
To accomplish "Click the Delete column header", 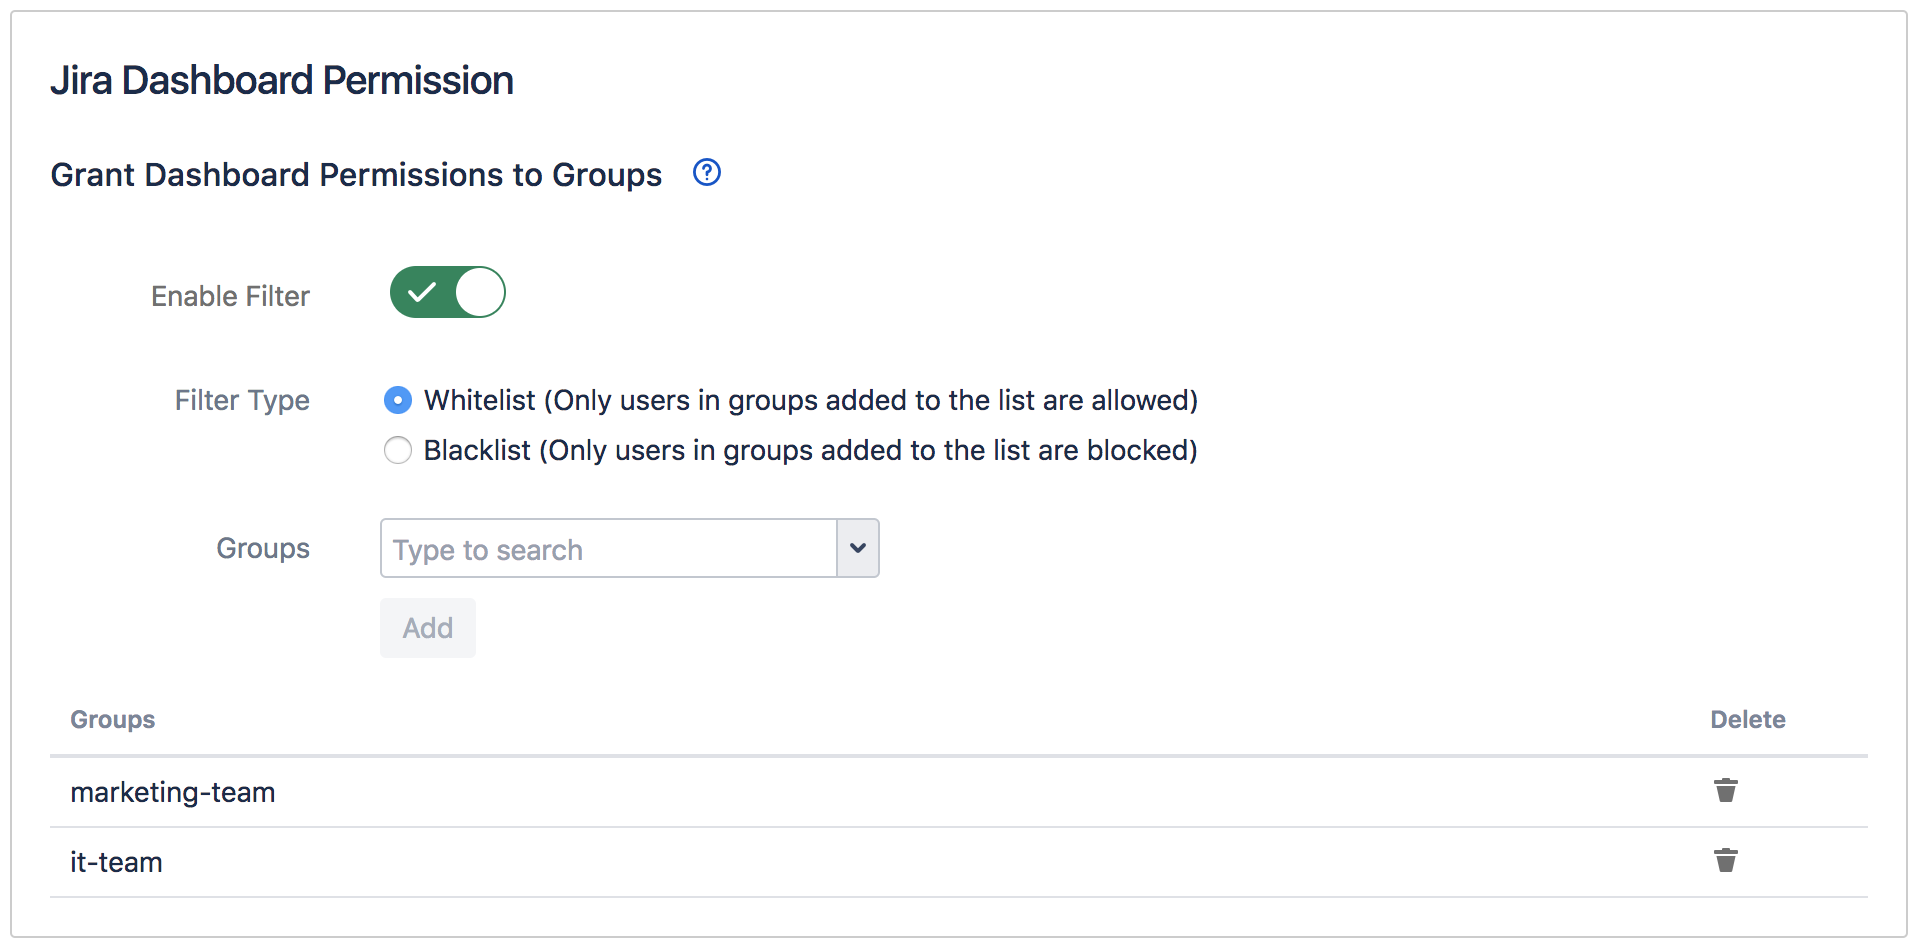I will [x=1747, y=719].
